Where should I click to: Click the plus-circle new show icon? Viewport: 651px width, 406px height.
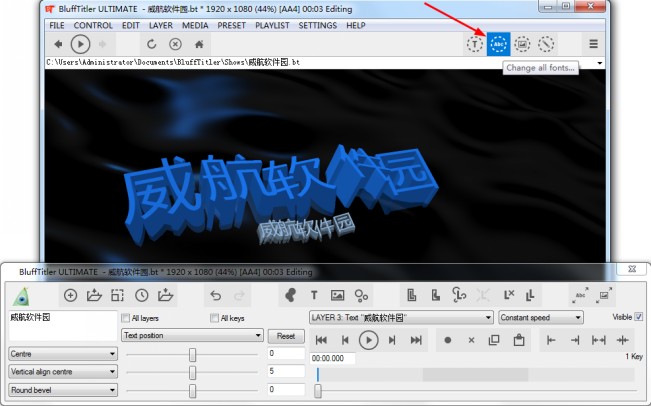(70, 295)
